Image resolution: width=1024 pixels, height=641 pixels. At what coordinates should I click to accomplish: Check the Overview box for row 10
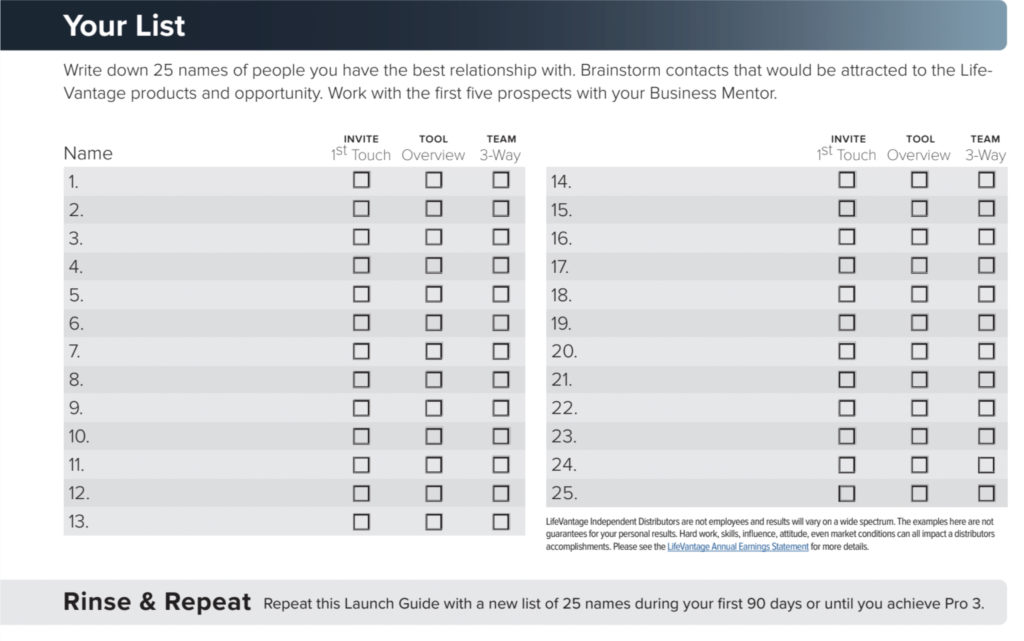coord(434,436)
